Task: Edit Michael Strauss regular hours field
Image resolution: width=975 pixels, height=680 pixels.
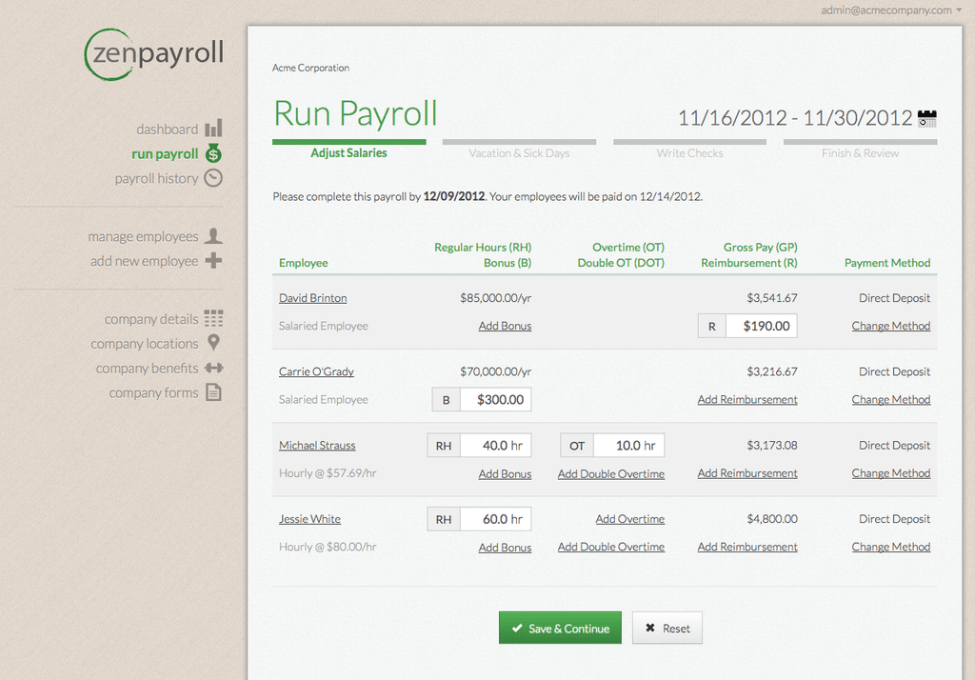Action: 495,446
